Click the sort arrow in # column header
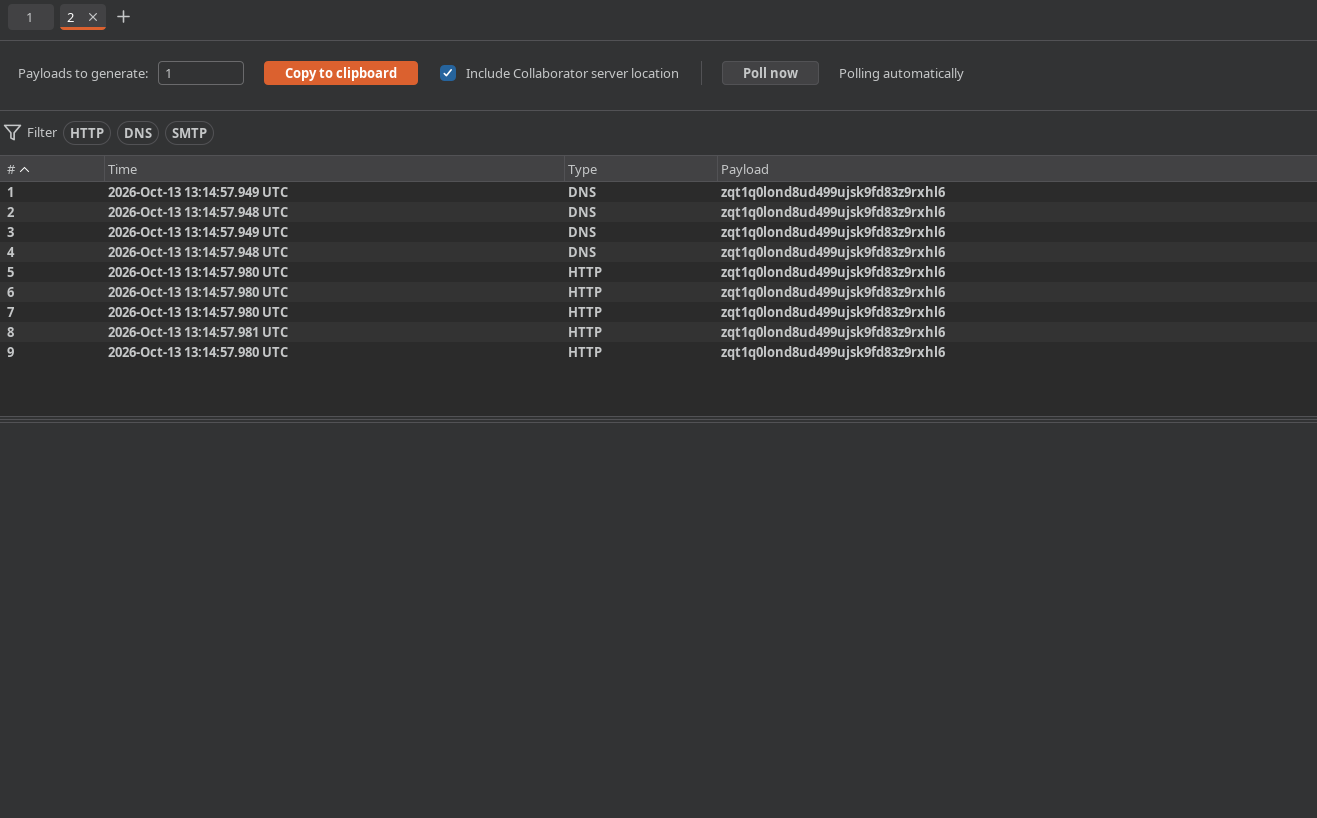The width and height of the screenshot is (1317, 818). tap(25, 170)
